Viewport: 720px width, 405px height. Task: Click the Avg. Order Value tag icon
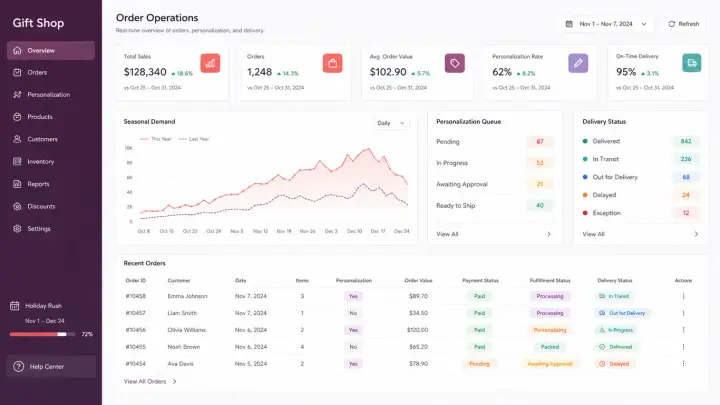455,63
